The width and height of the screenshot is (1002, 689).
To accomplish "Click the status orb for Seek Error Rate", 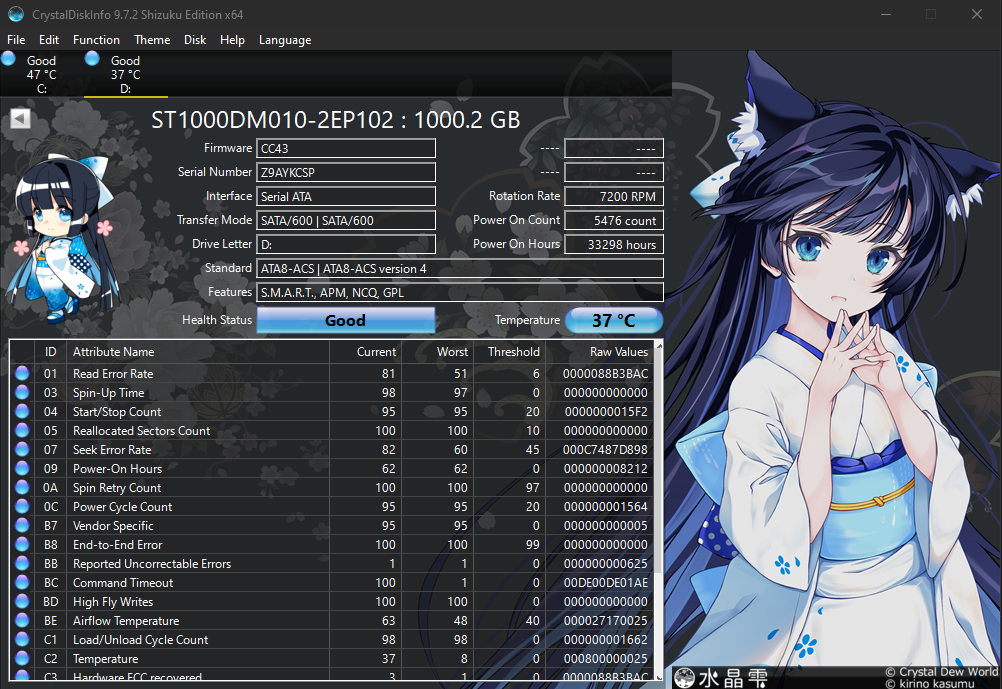I will pyautogui.click(x=22, y=450).
